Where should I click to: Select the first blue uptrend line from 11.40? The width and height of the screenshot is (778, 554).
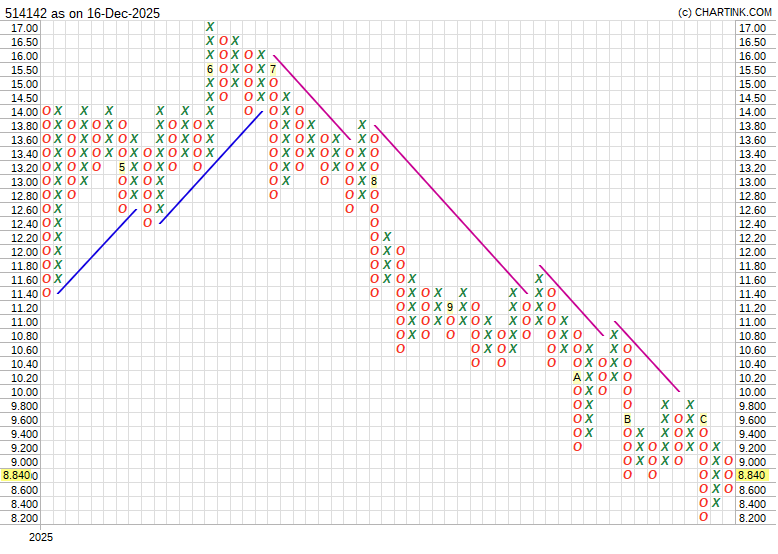97,250
